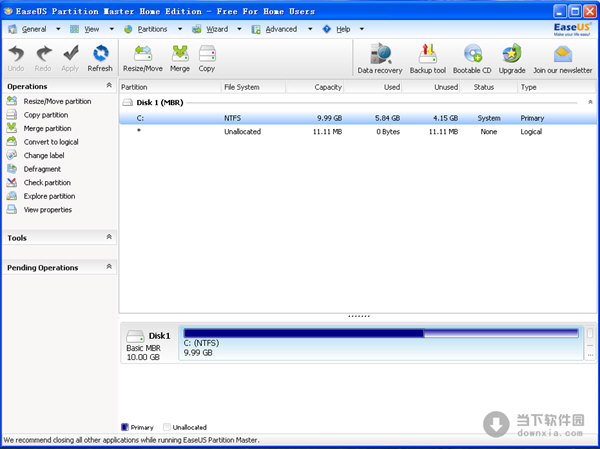This screenshot has width=600, height=449.
Task: Expand the dropdown arrow beside Wizard
Action: point(240,29)
